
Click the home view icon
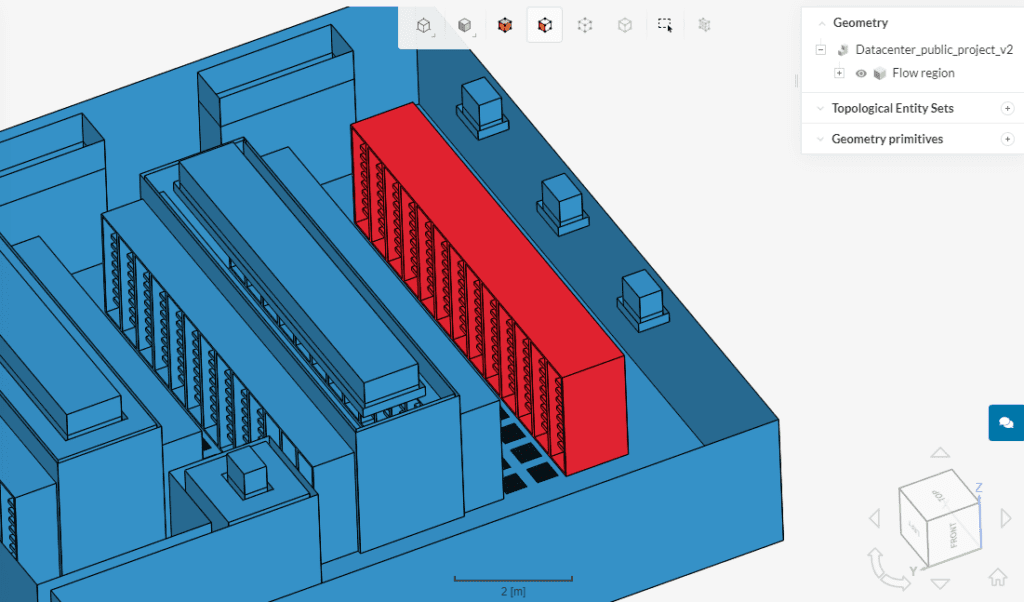tap(998, 577)
